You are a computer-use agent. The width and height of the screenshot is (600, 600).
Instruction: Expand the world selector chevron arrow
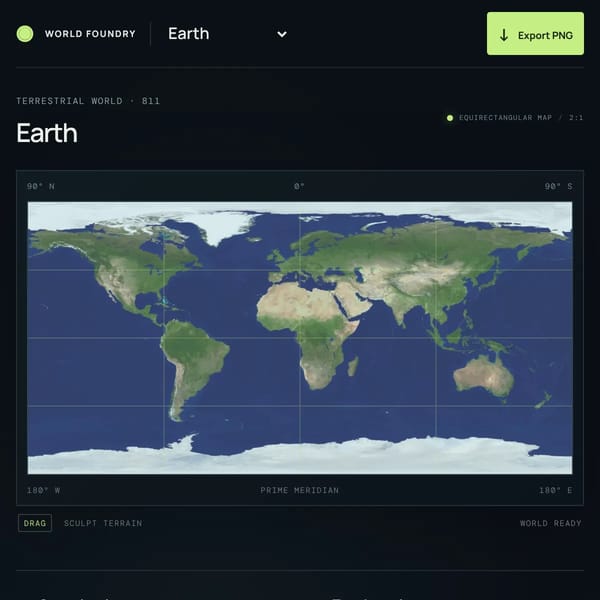point(282,34)
